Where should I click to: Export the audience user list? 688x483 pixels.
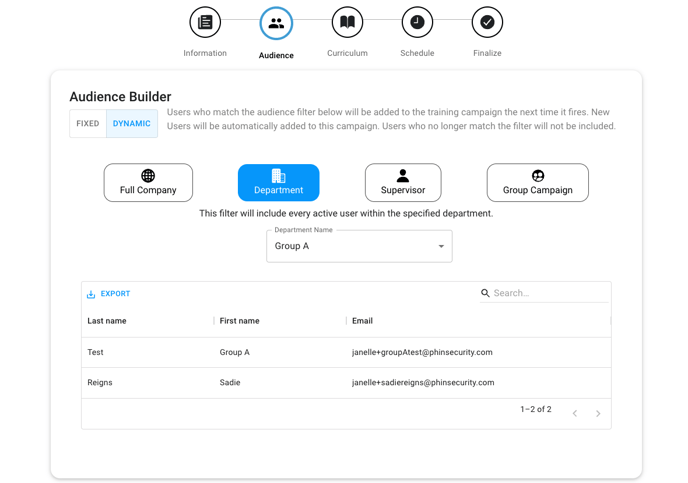pos(109,294)
